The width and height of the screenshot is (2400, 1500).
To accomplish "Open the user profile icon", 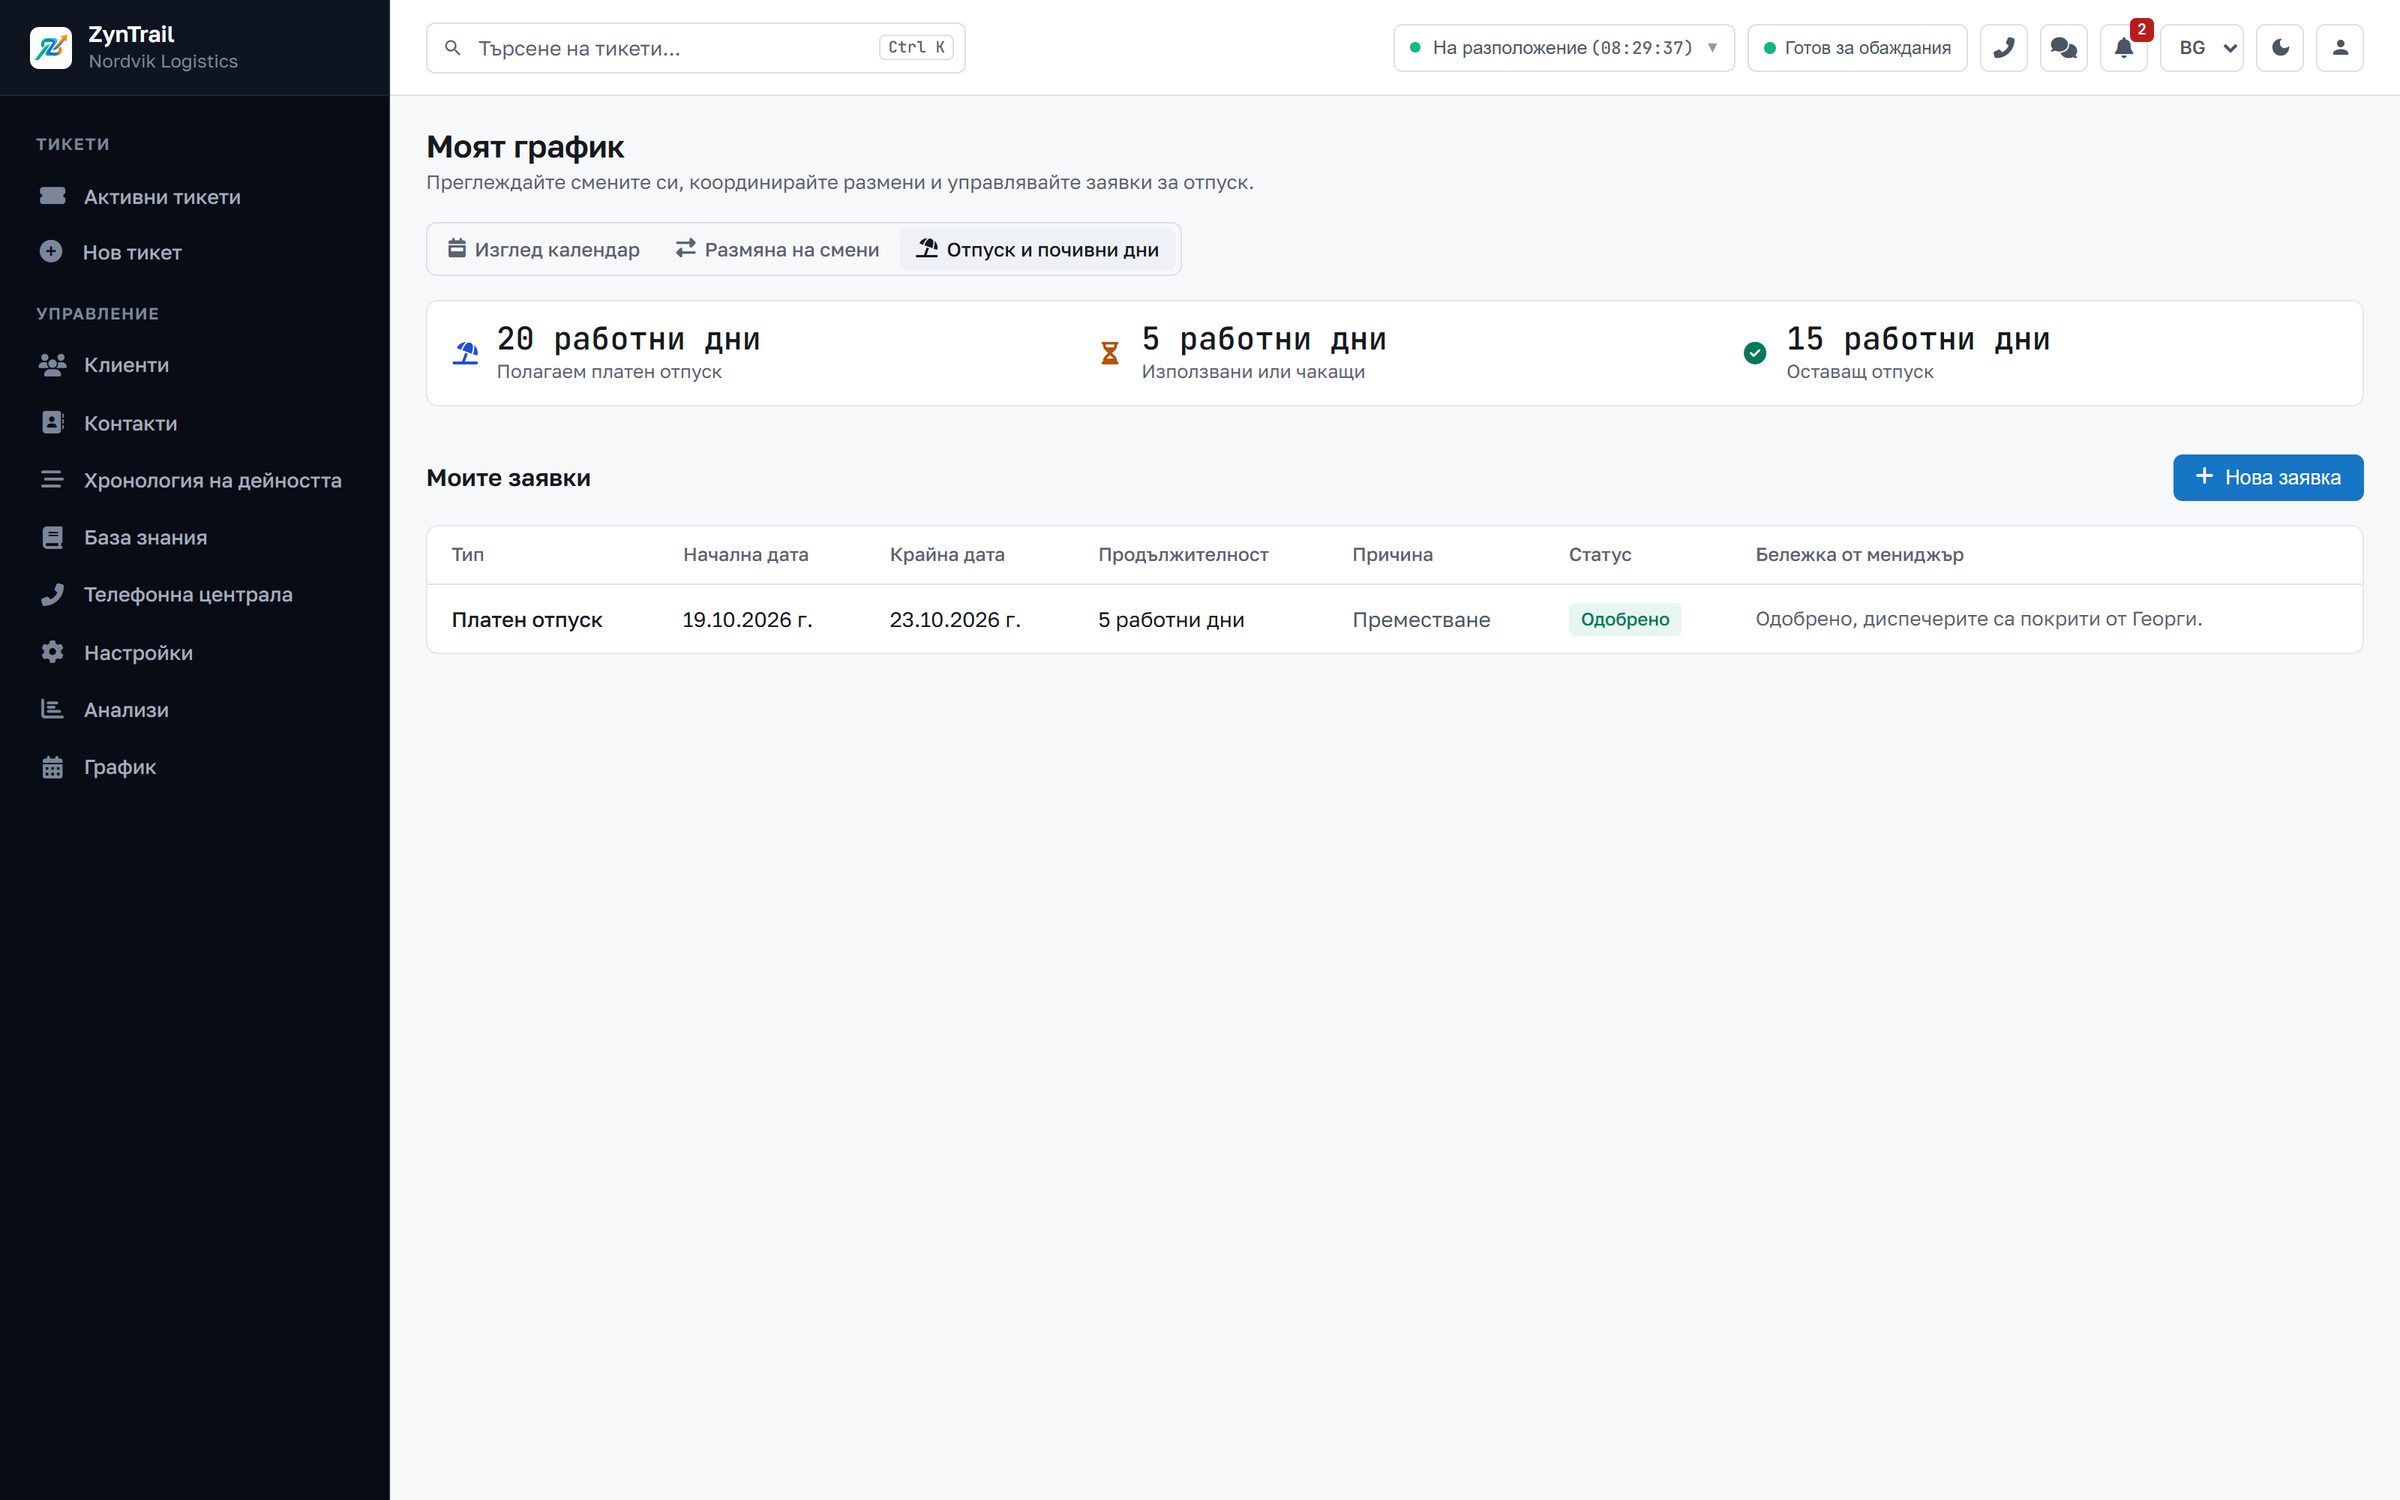I will pos(2340,48).
